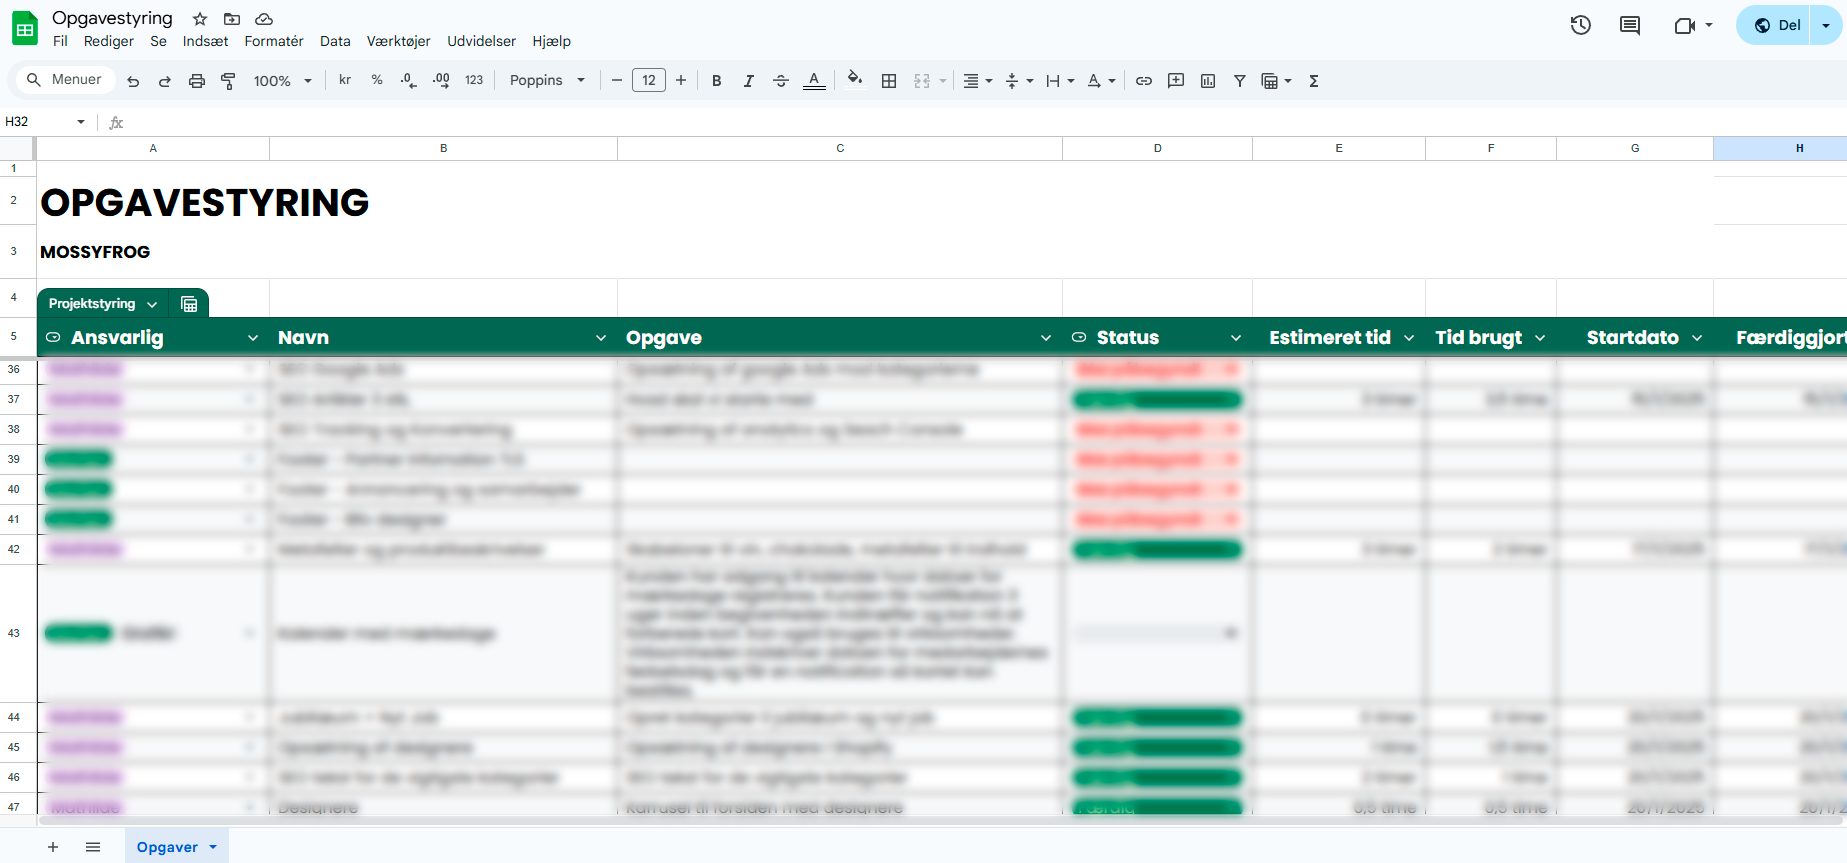Open Ansvarlig column filter arrow
This screenshot has height=863, width=1847.
pos(253,338)
